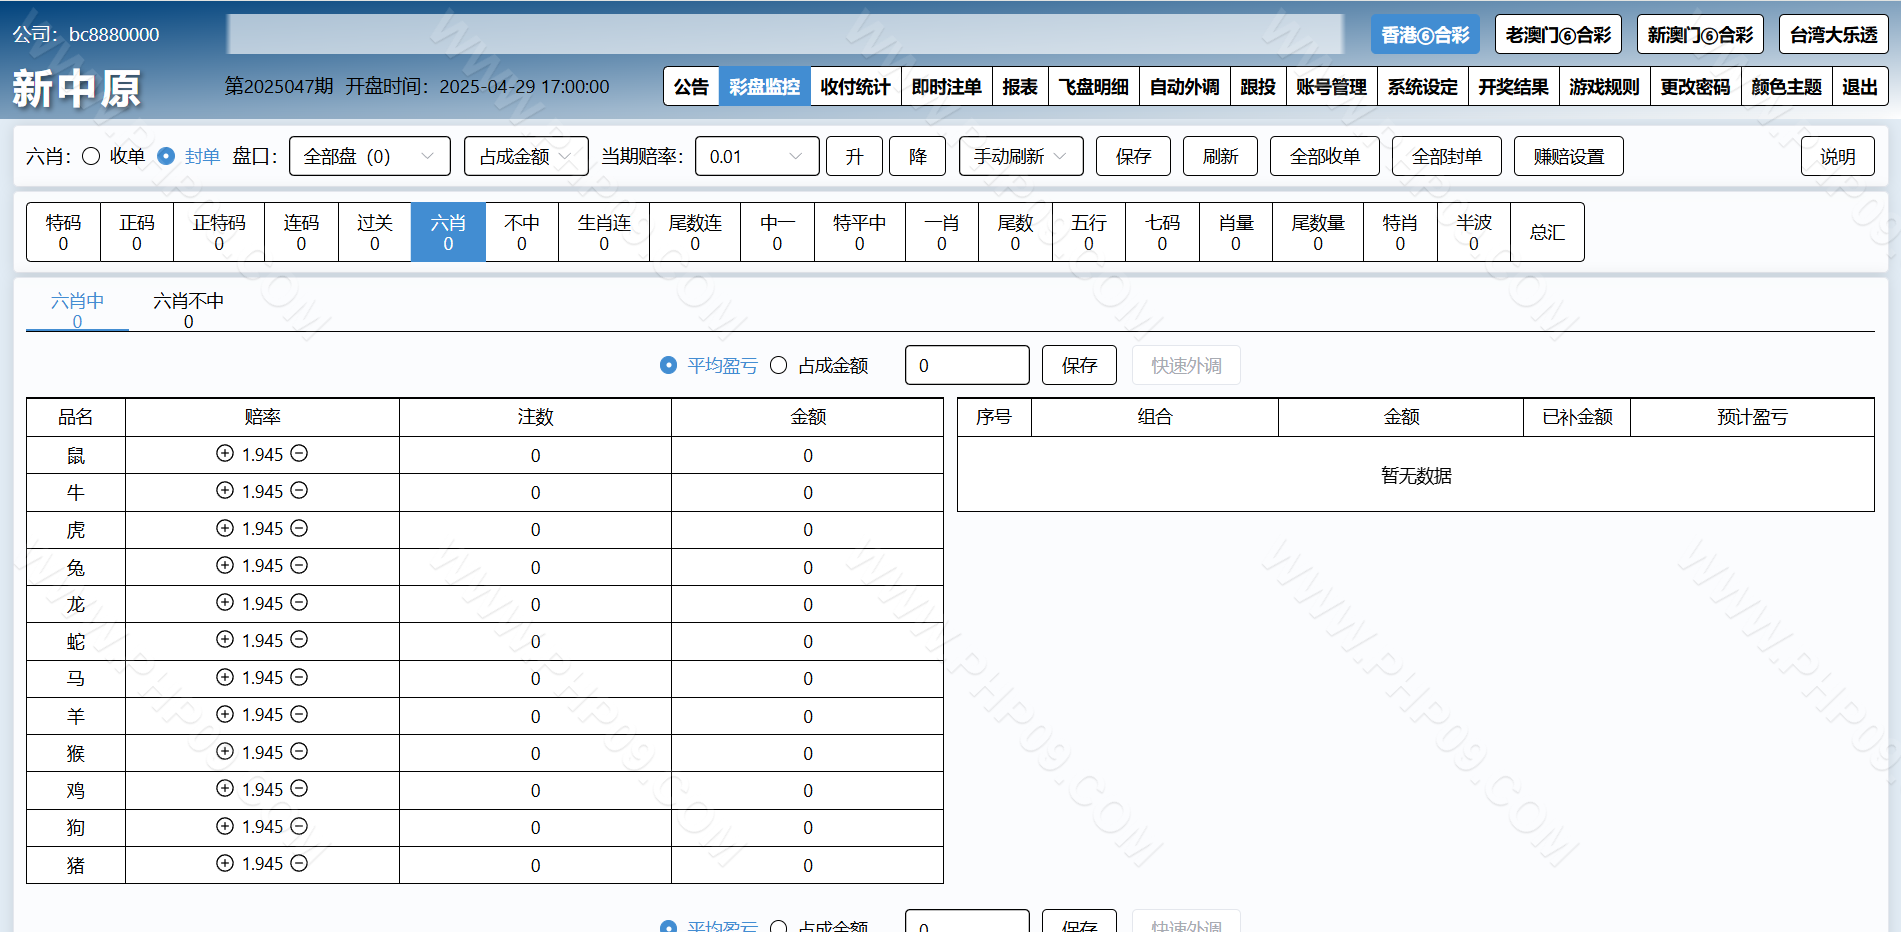
Task: Expand the 当期赔率 0.01 dropdown
Action: (x=756, y=156)
